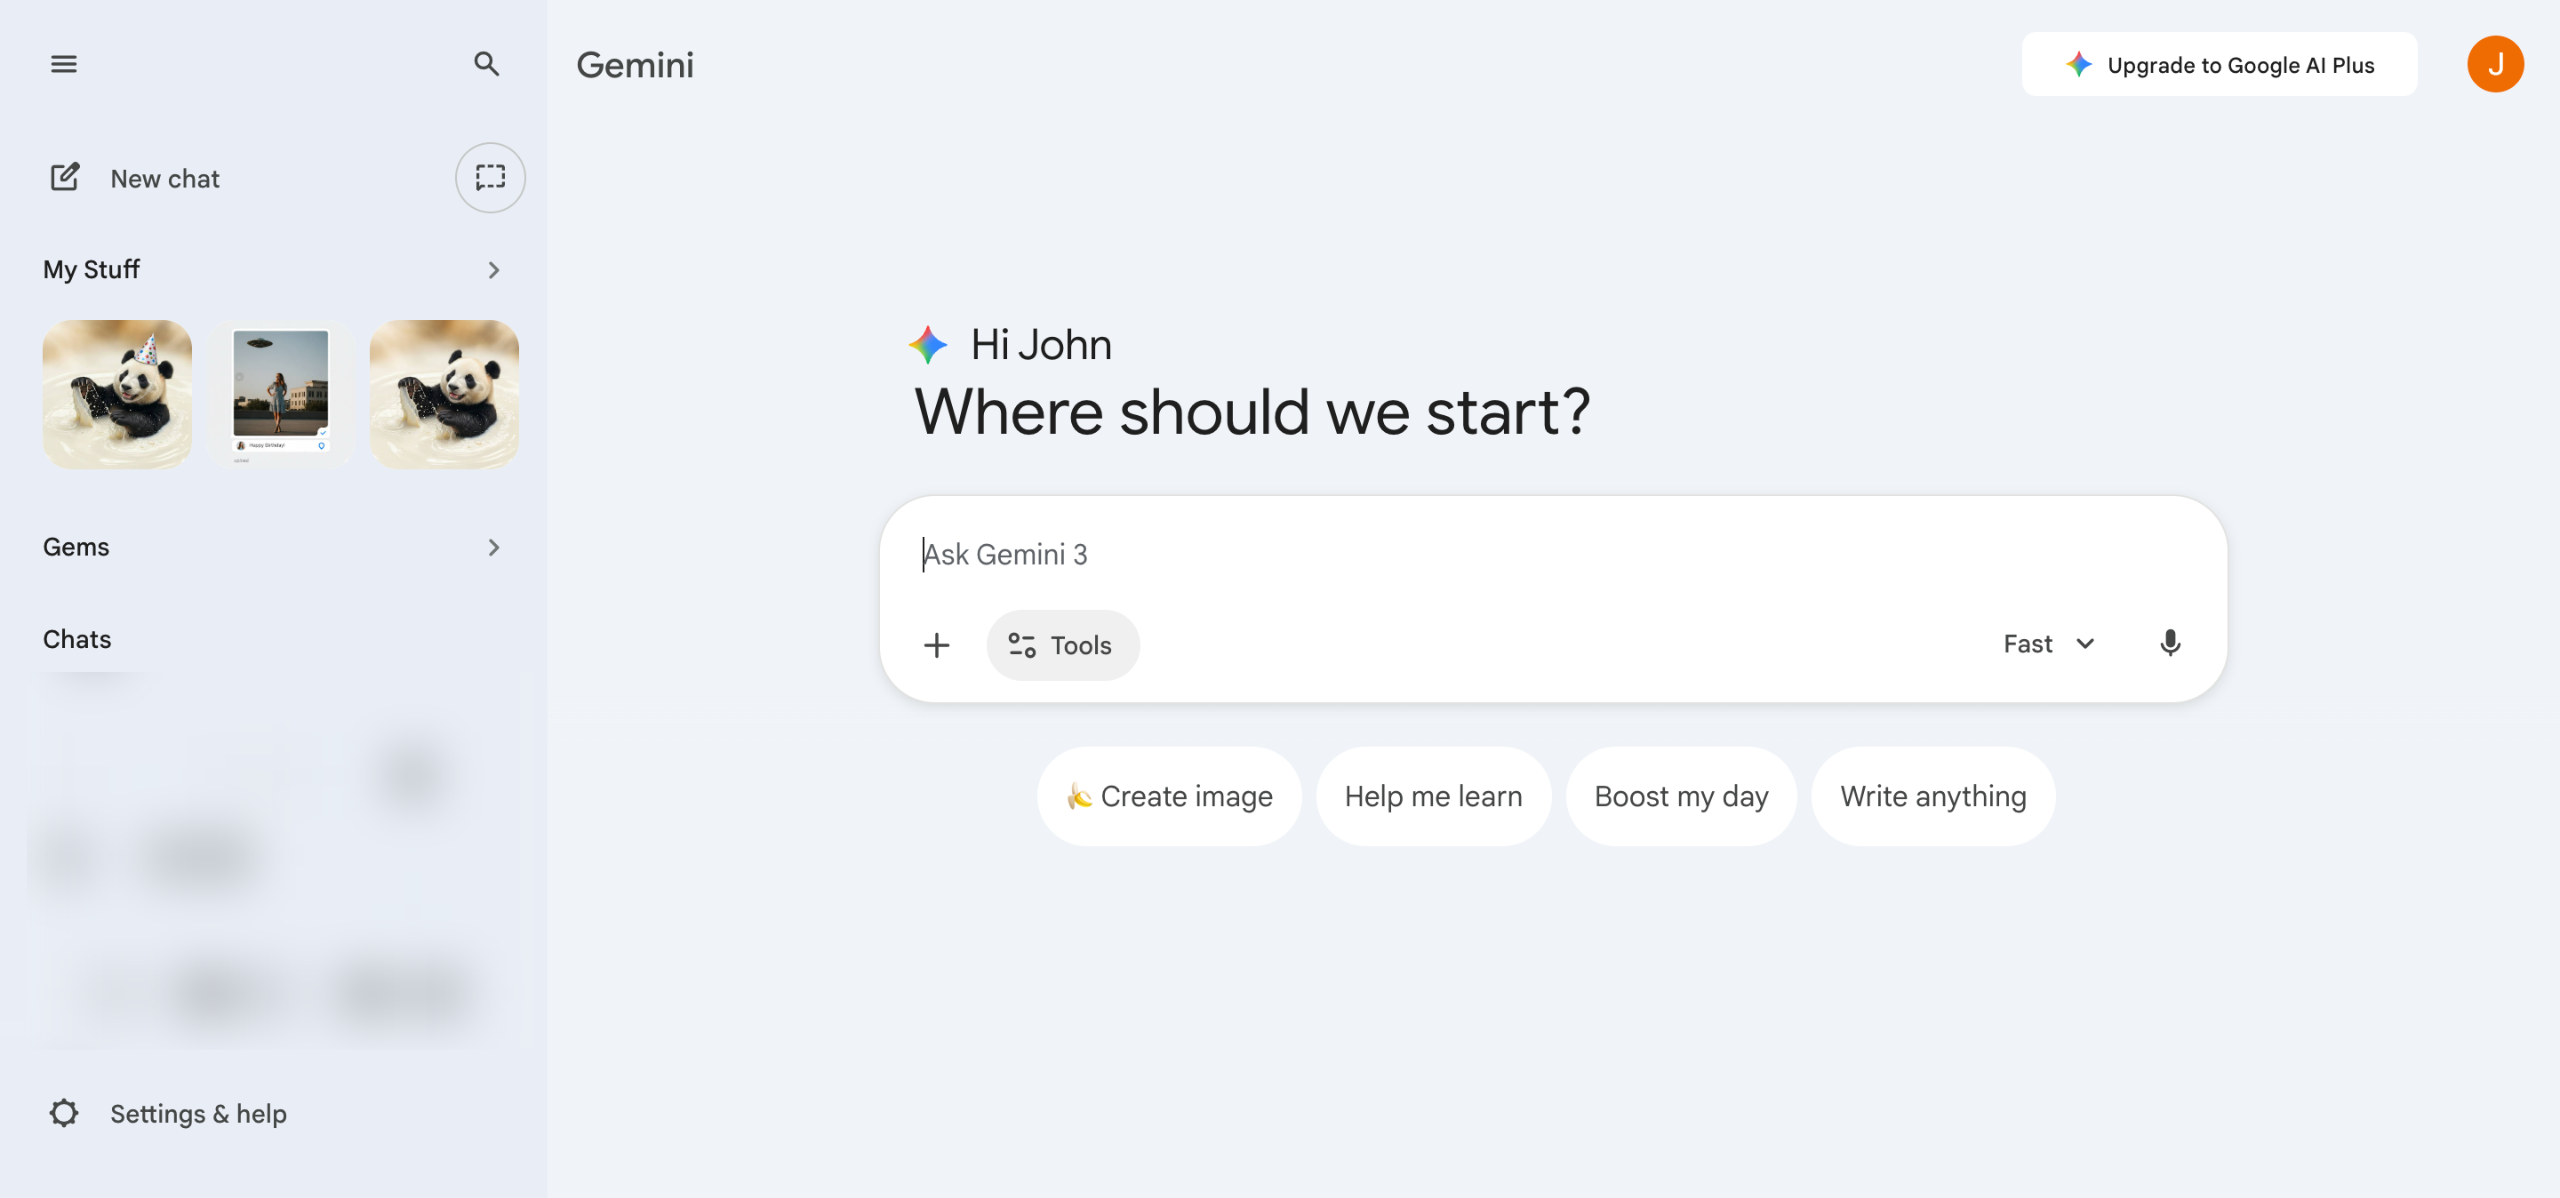The height and width of the screenshot is (1198, 2560).
Task: Open the Gems section label
Action: (76, 547)
